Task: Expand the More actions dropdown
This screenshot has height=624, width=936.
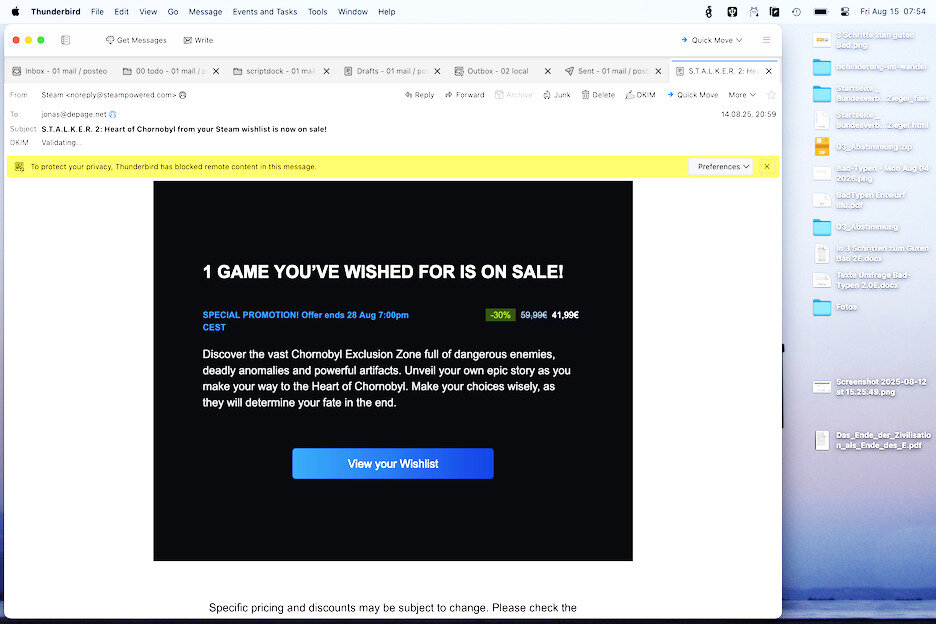Action: click(742, 95)
